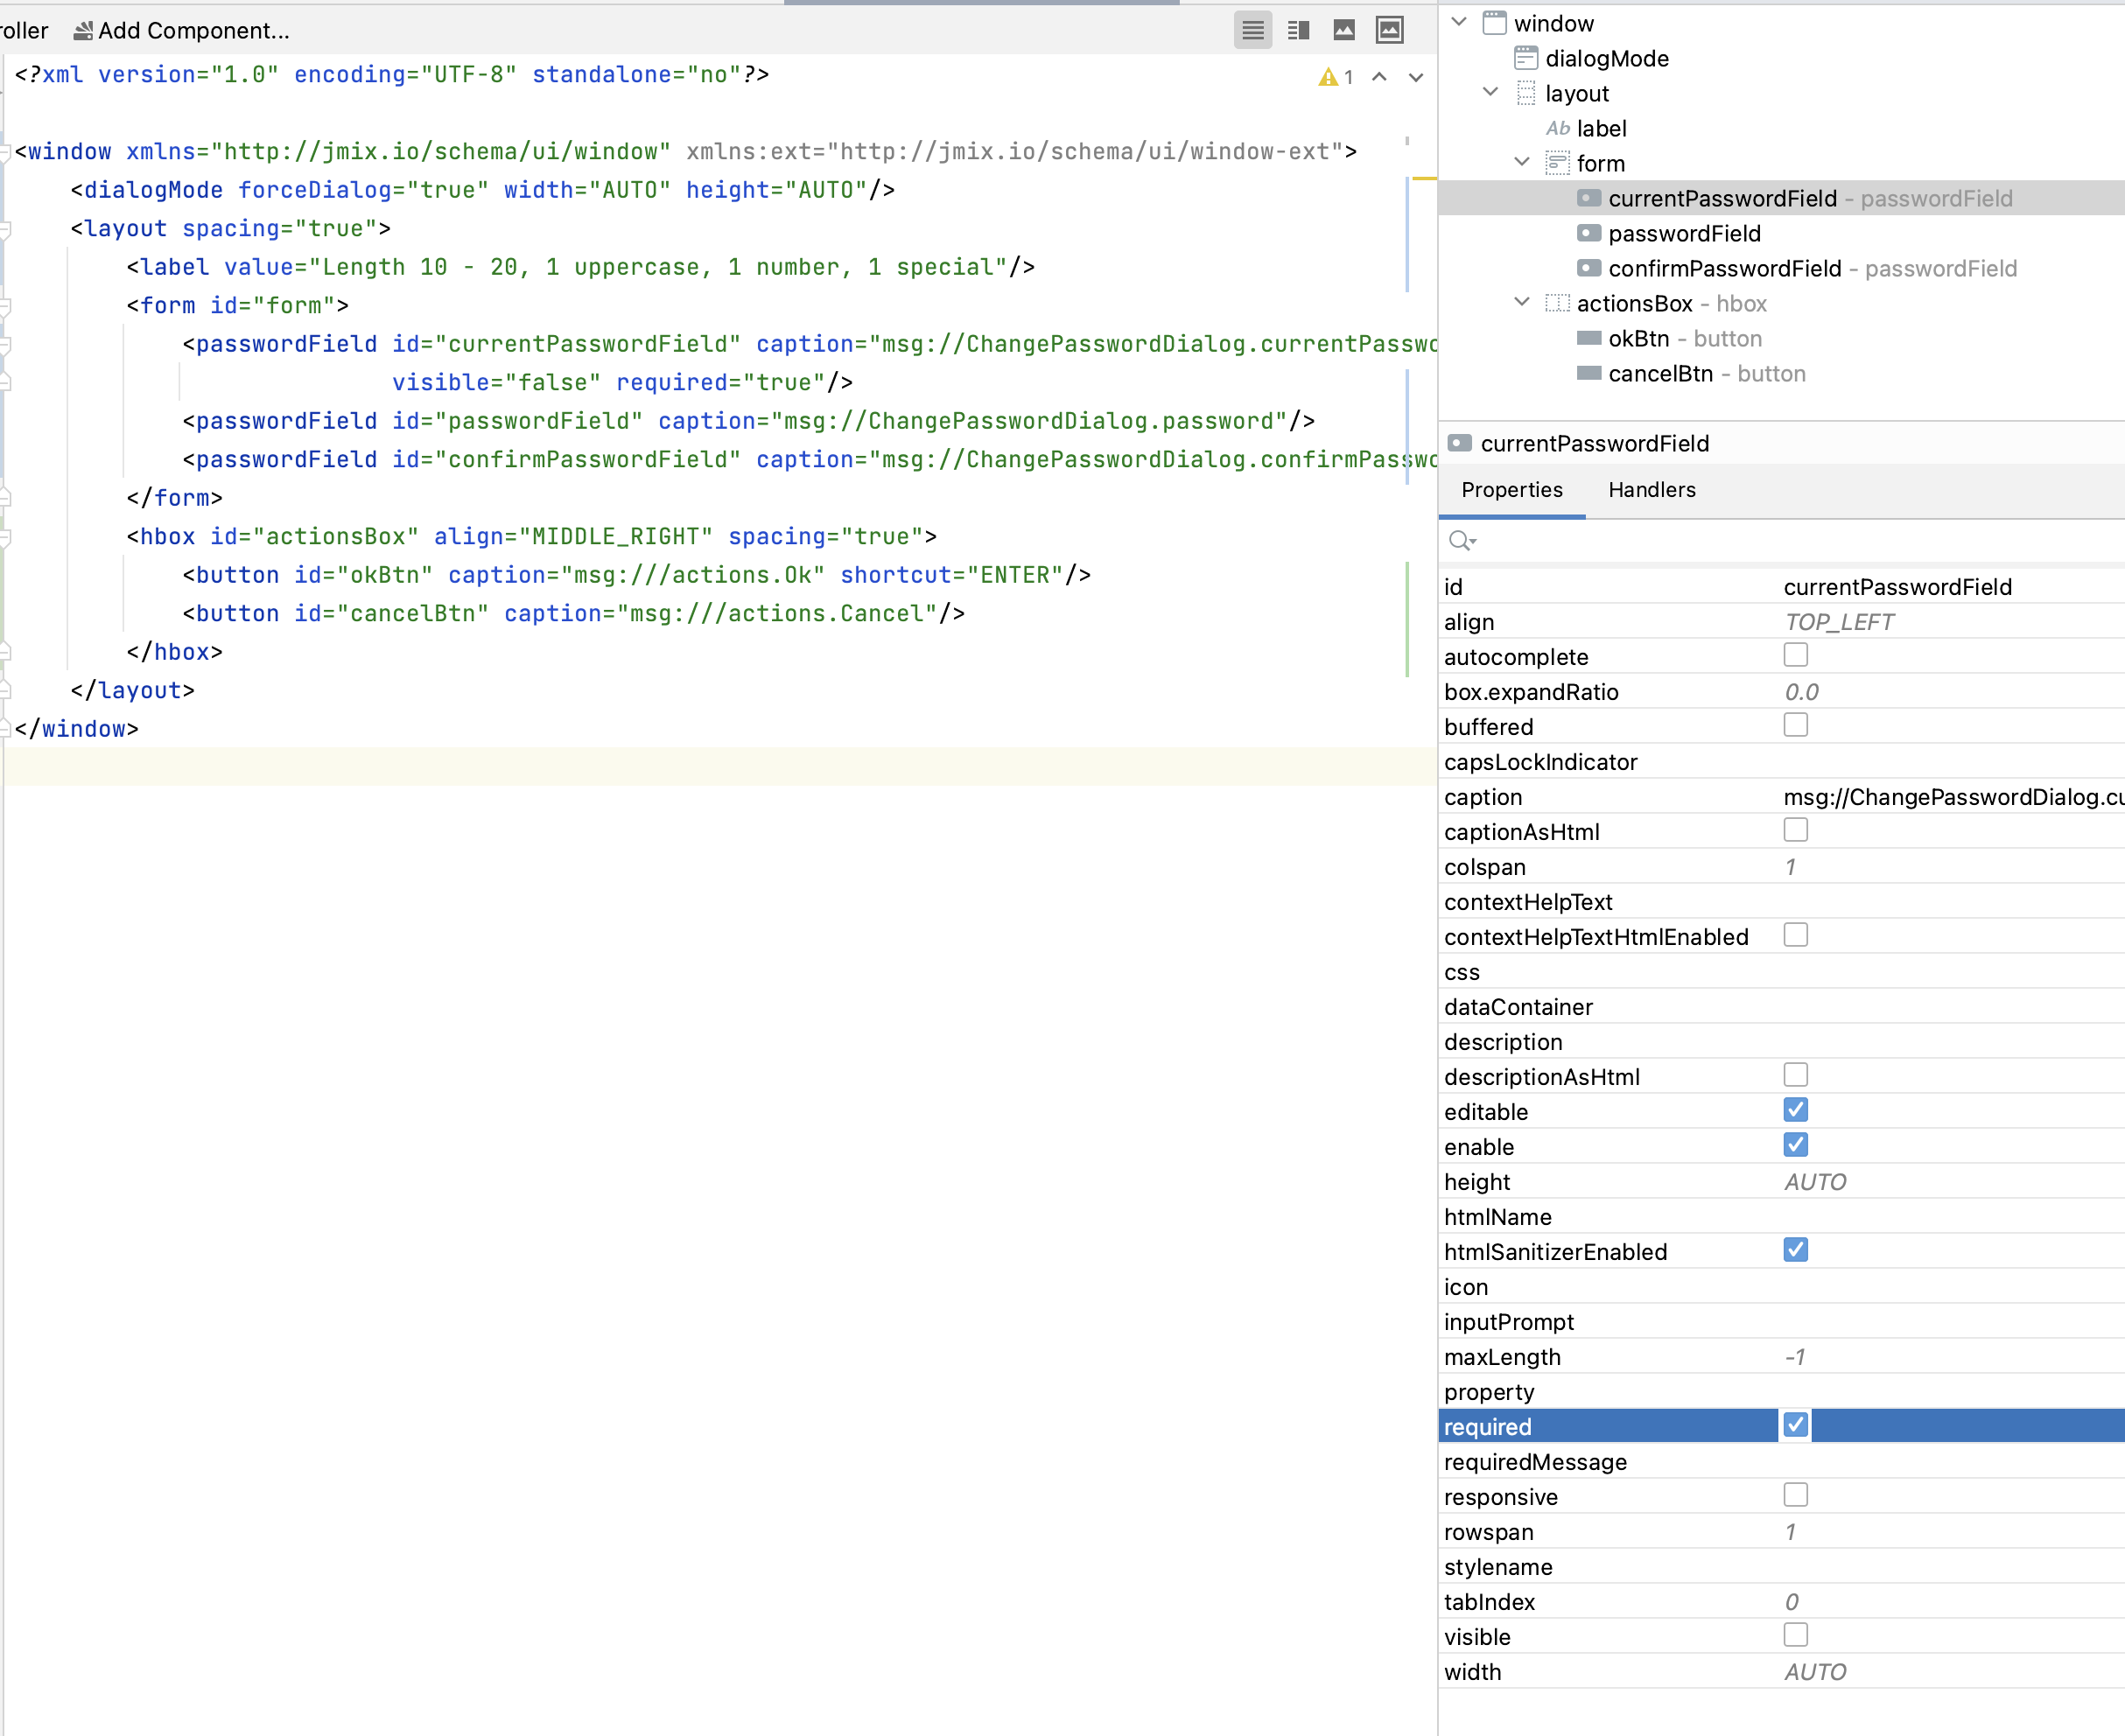Image resolution: width=2125 pixels, height=1736 pixels.
Task: Toggle the buffered checkbox
Action: tap(1795, 725)
